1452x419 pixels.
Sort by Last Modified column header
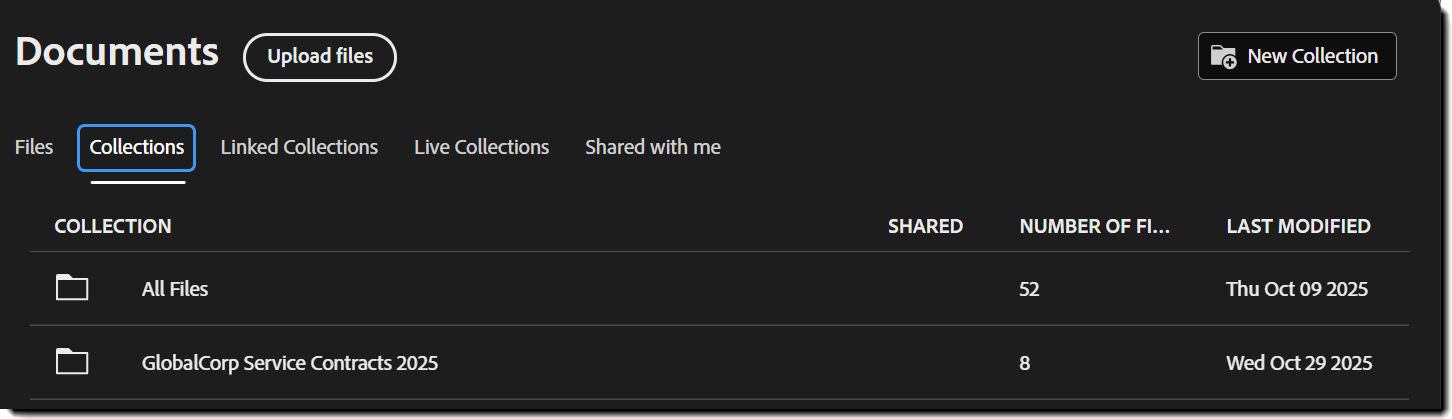(x=1298, y=226)
